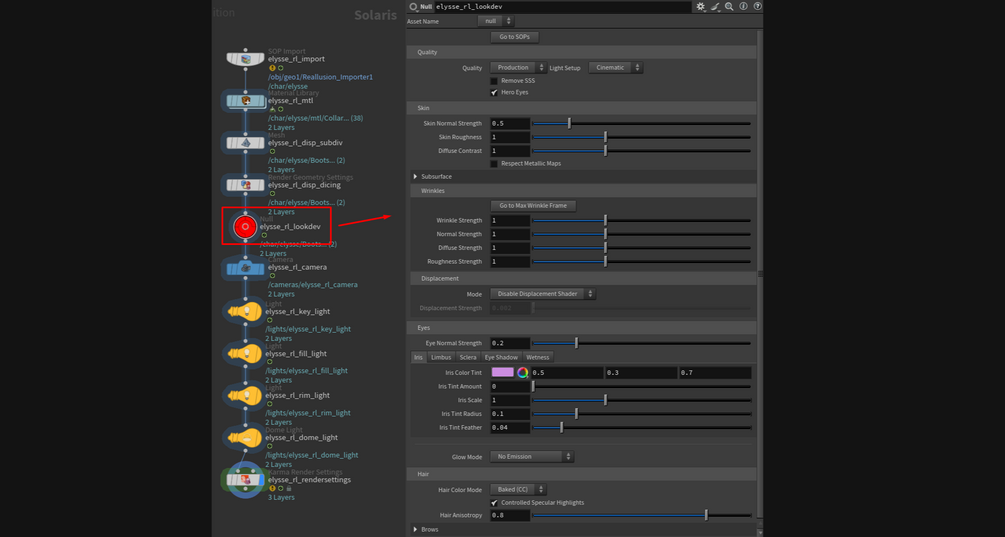Image resolution: width=1005 pixels, height=537 pixels.
Task: Open the Hair Color Mode Baked dropdown
Action: click(x=518, y=489)
